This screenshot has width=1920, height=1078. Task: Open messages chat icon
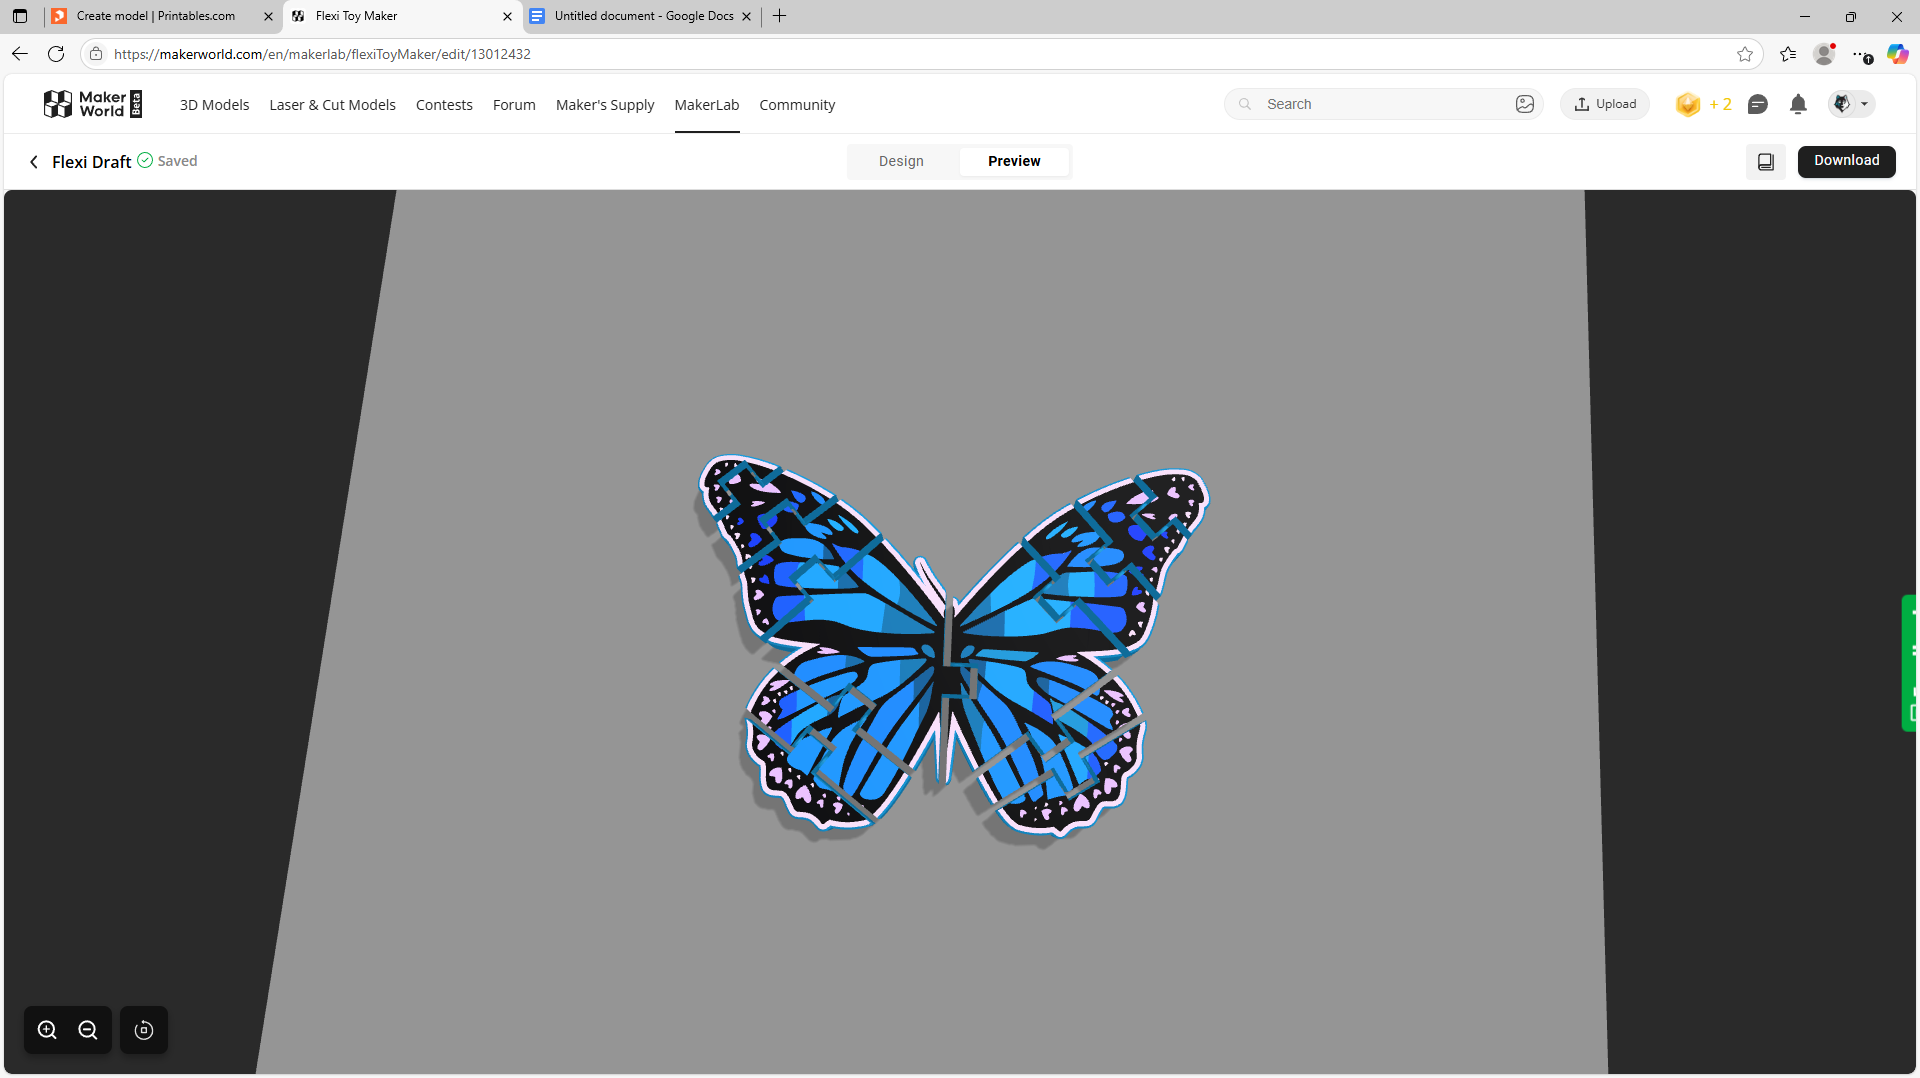(x=1757, y=104)
